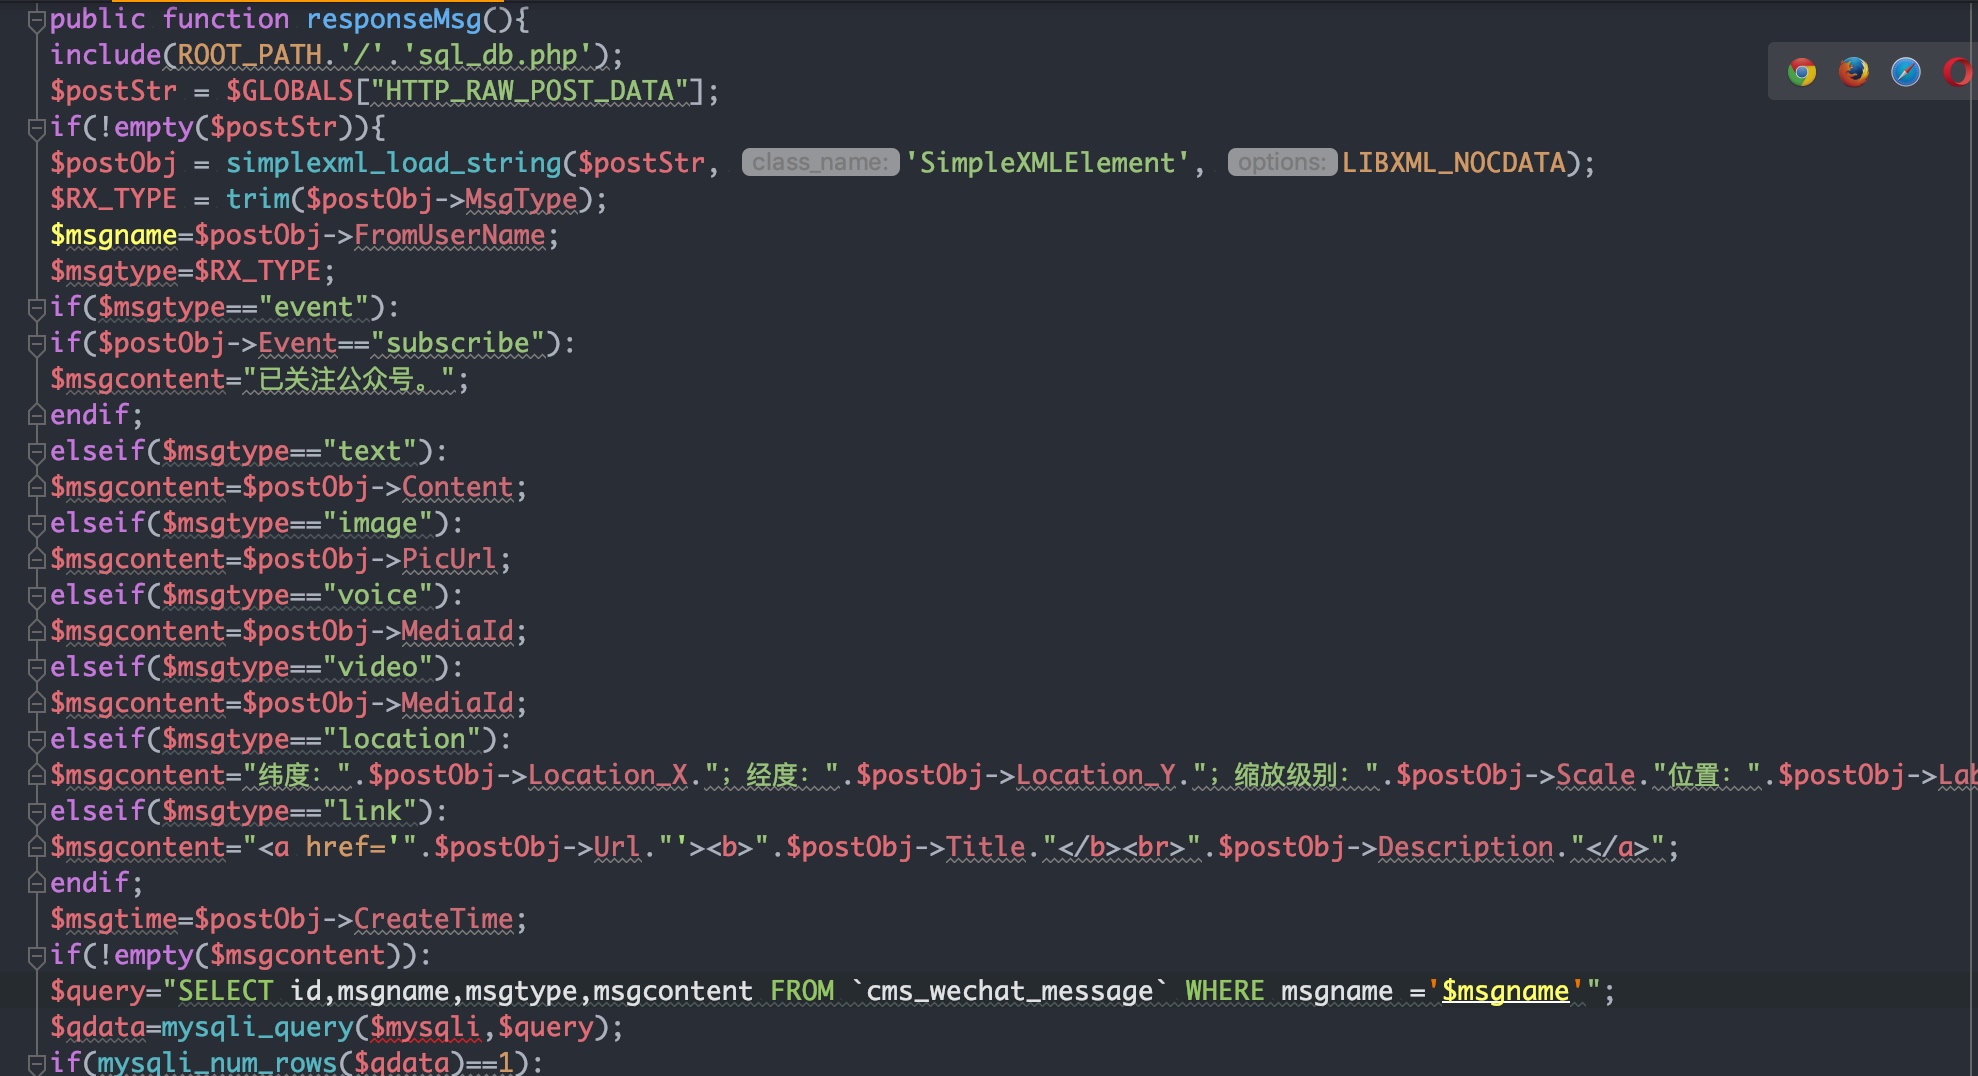Fold the mysqli_num_rows if block

(x=37, y=1062)
